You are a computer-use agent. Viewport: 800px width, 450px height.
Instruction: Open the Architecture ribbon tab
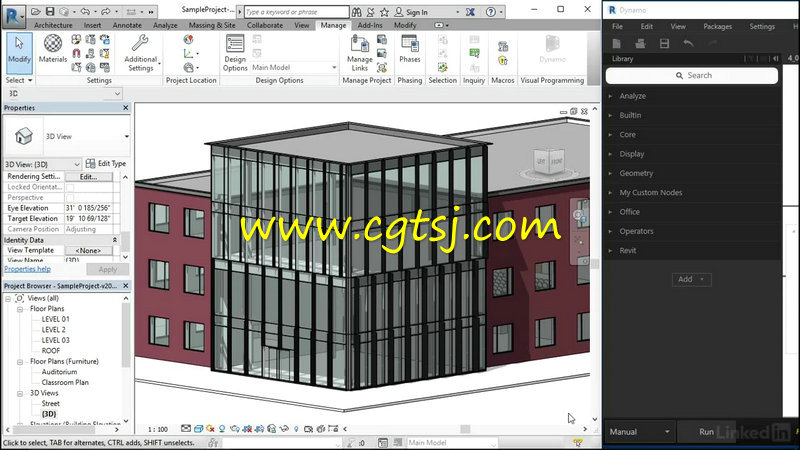pos(53,25)
